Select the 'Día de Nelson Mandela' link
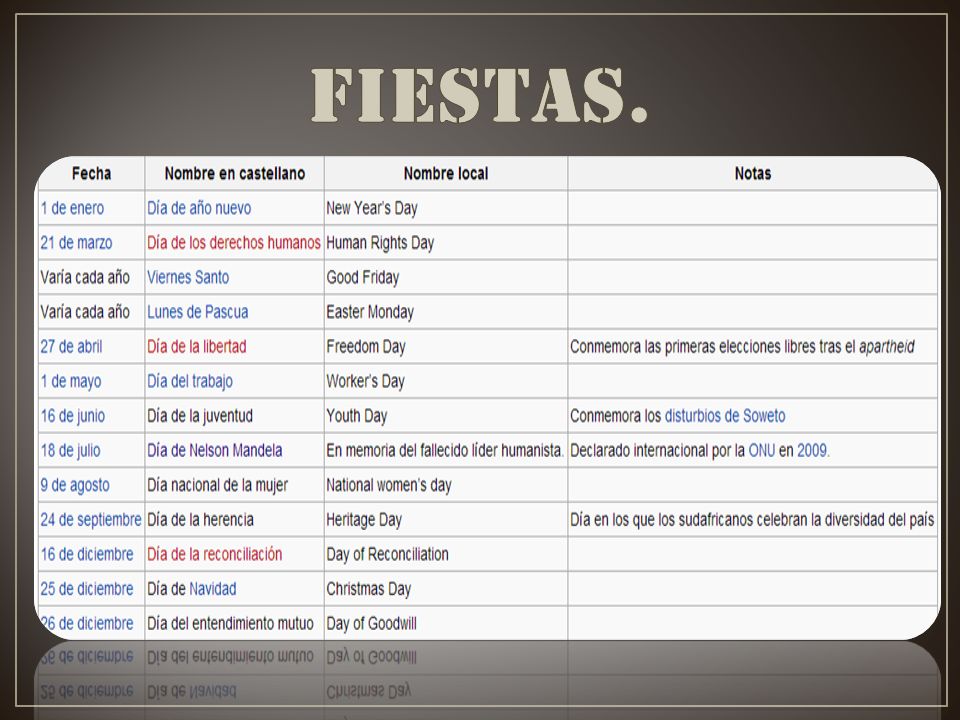Screen dimensions: 960x720 [214, 451]
